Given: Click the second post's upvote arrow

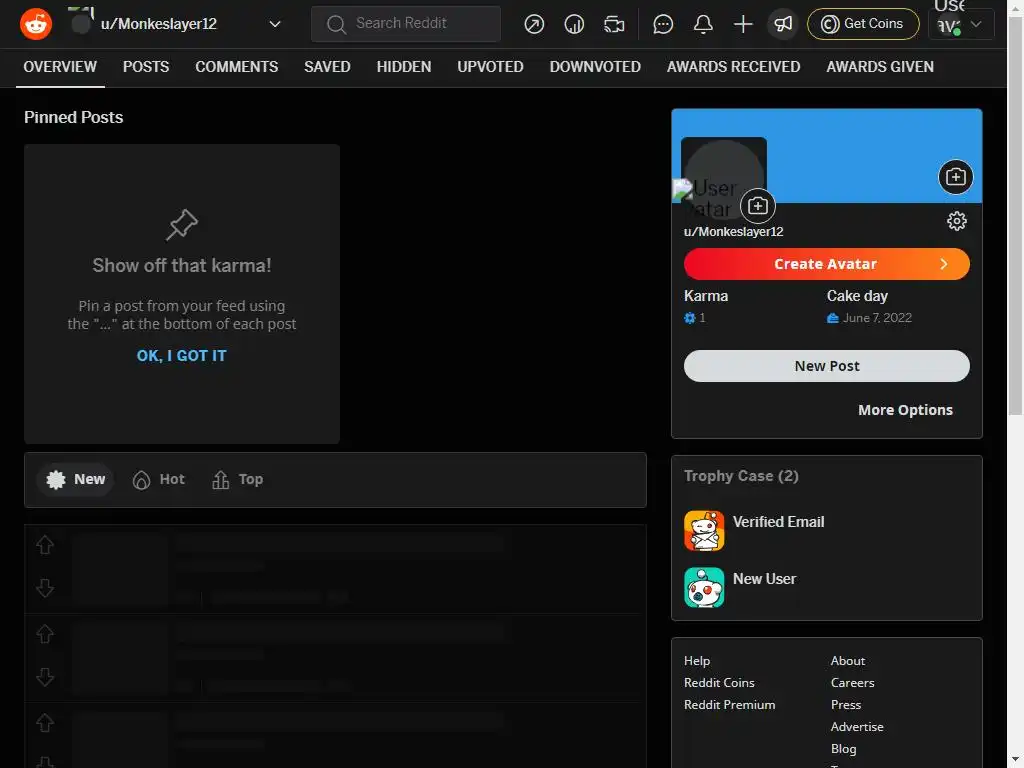Looking at the screenshot, I should 44,633.
